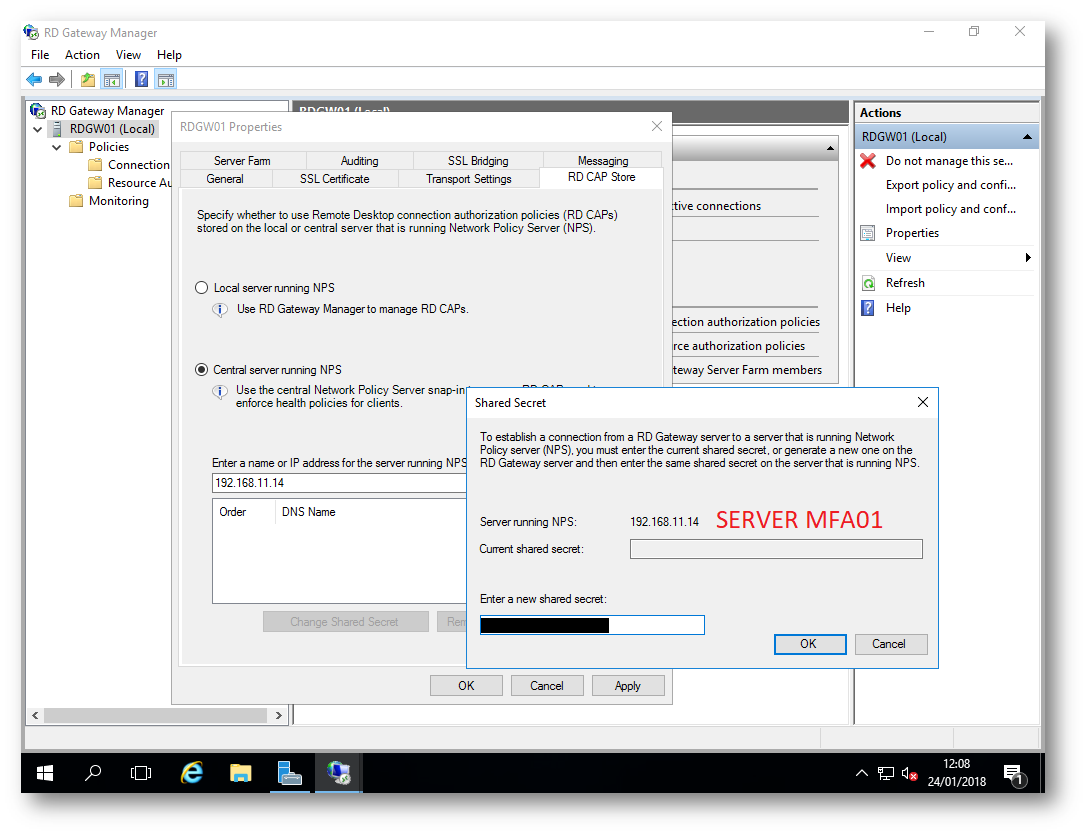The width and height of the screenshot is (1087, 835).
Task: Show hidden tray icons chevron
Action: click(862, 773)
